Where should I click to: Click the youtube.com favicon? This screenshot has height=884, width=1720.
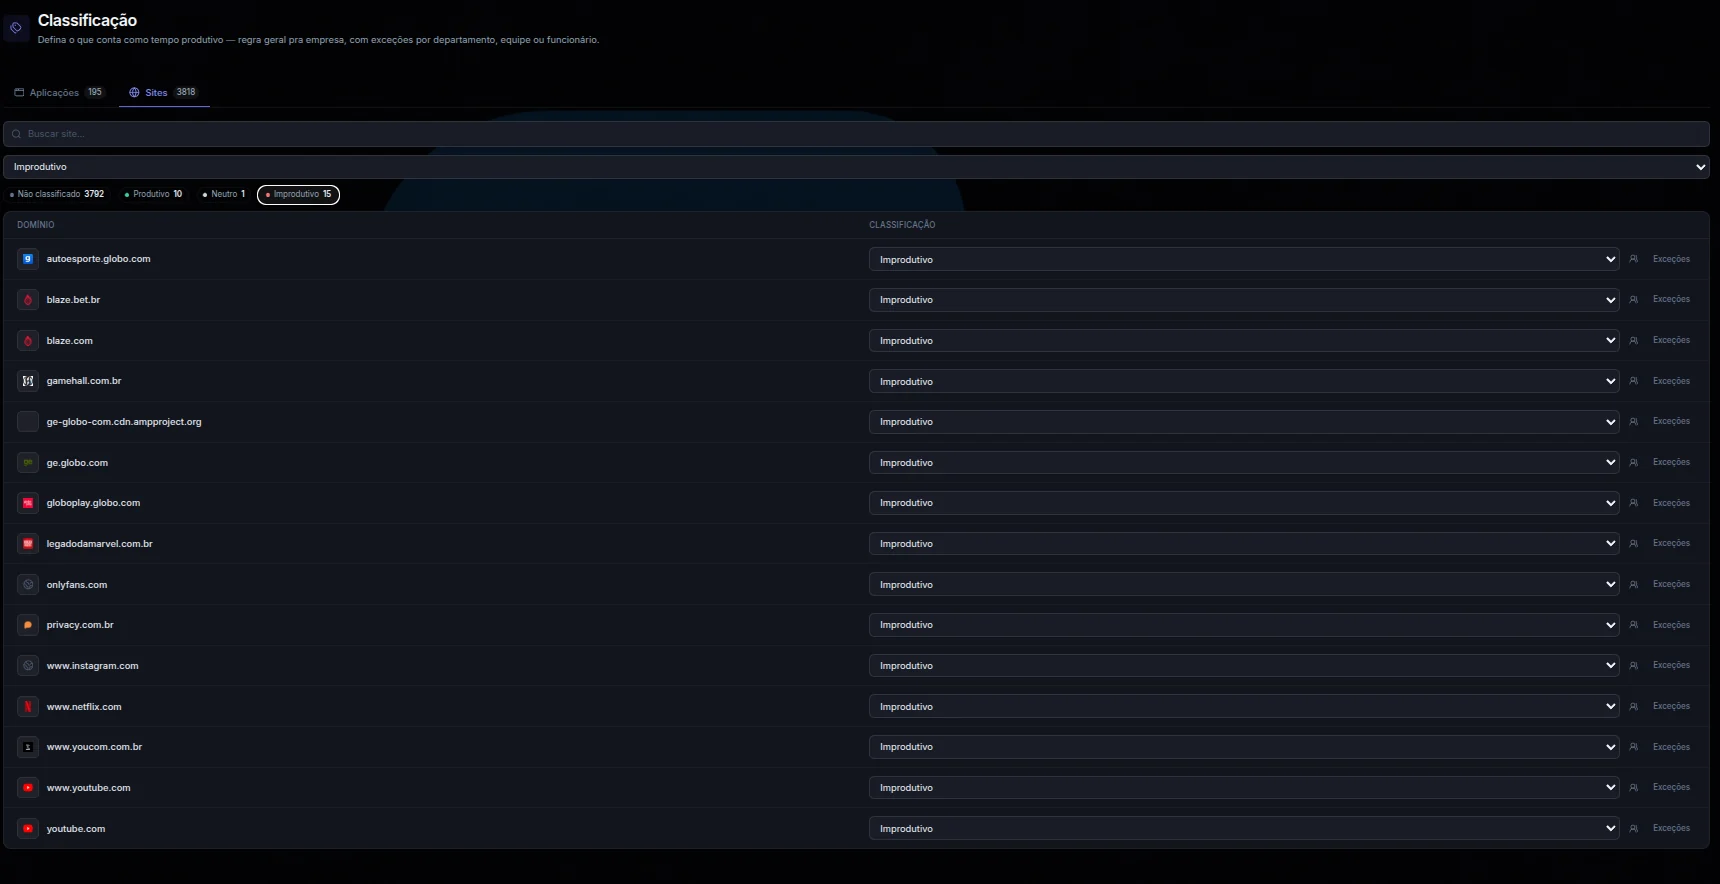point(28,829)
